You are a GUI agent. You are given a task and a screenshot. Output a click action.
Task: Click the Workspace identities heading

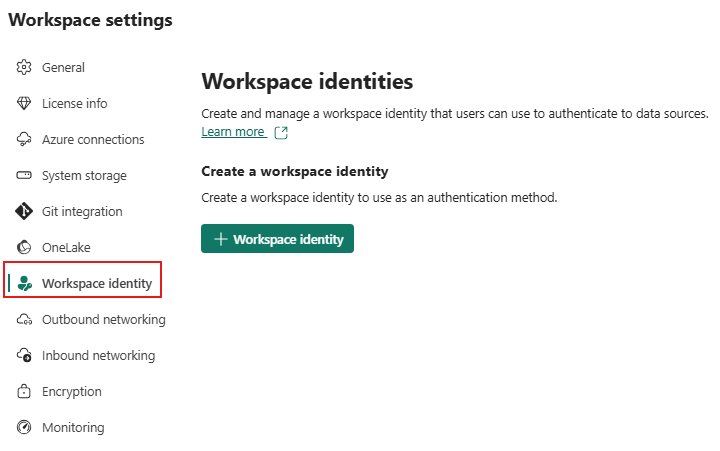307,82
